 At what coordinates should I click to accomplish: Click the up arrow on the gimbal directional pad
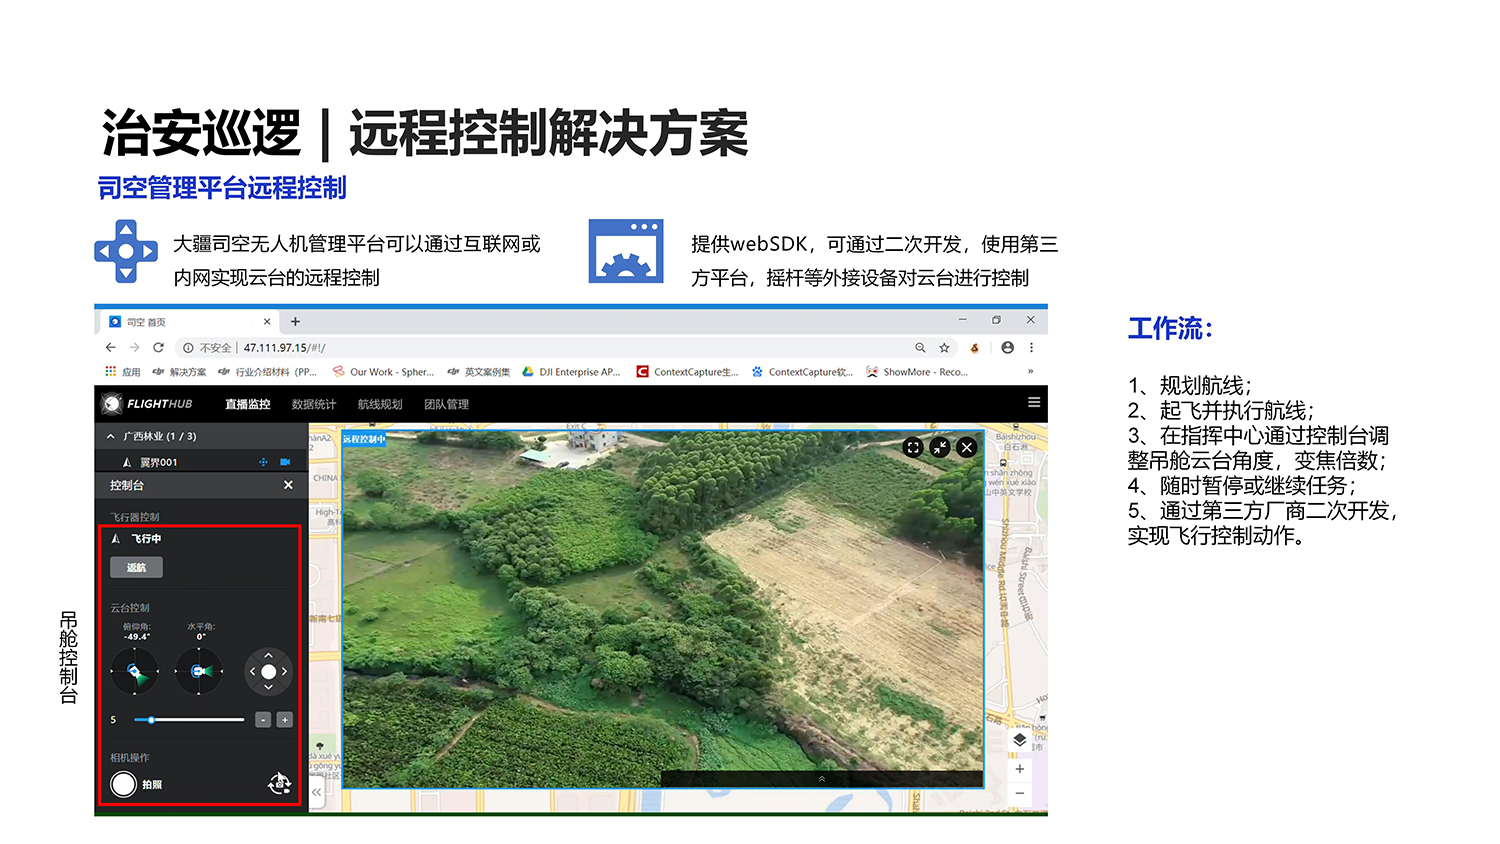(x=268, y=657)
